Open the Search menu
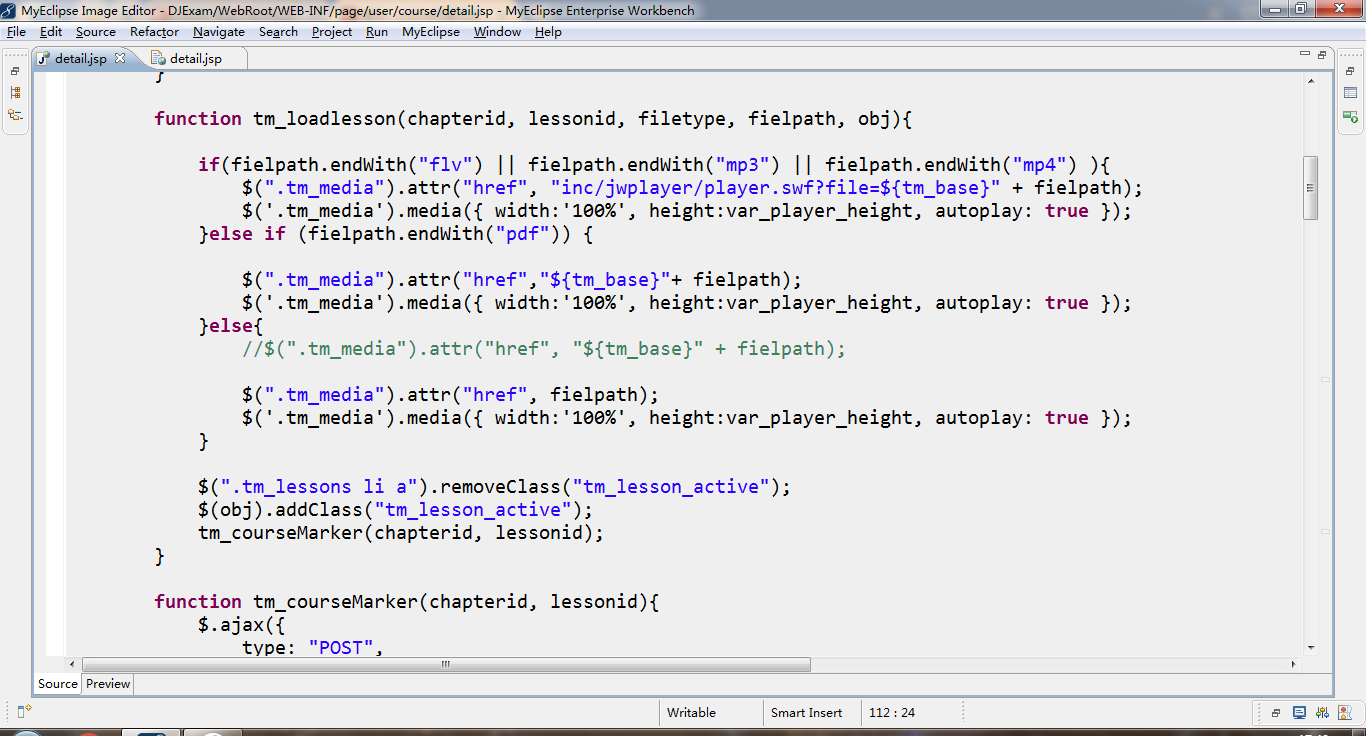1366x736 pixels. tap(278, 32)
